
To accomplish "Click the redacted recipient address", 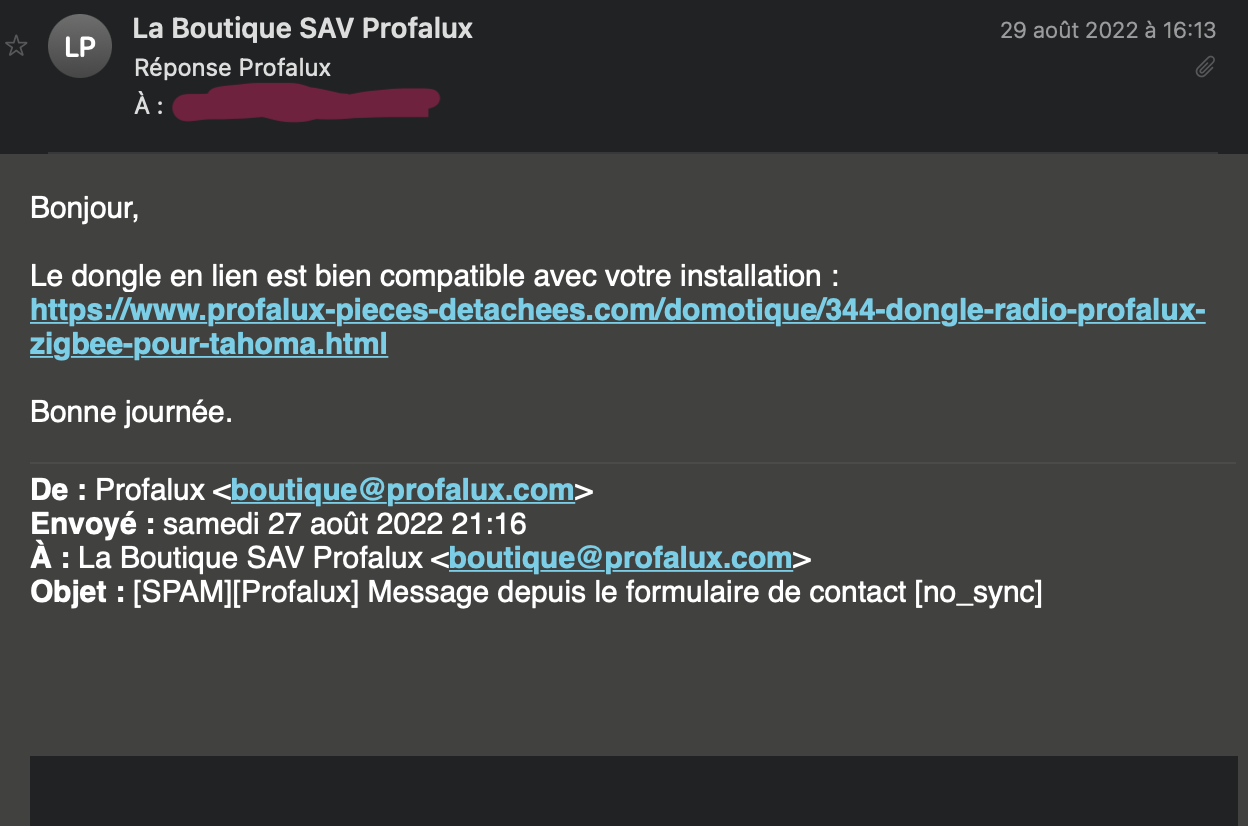I will coord(306,104).
